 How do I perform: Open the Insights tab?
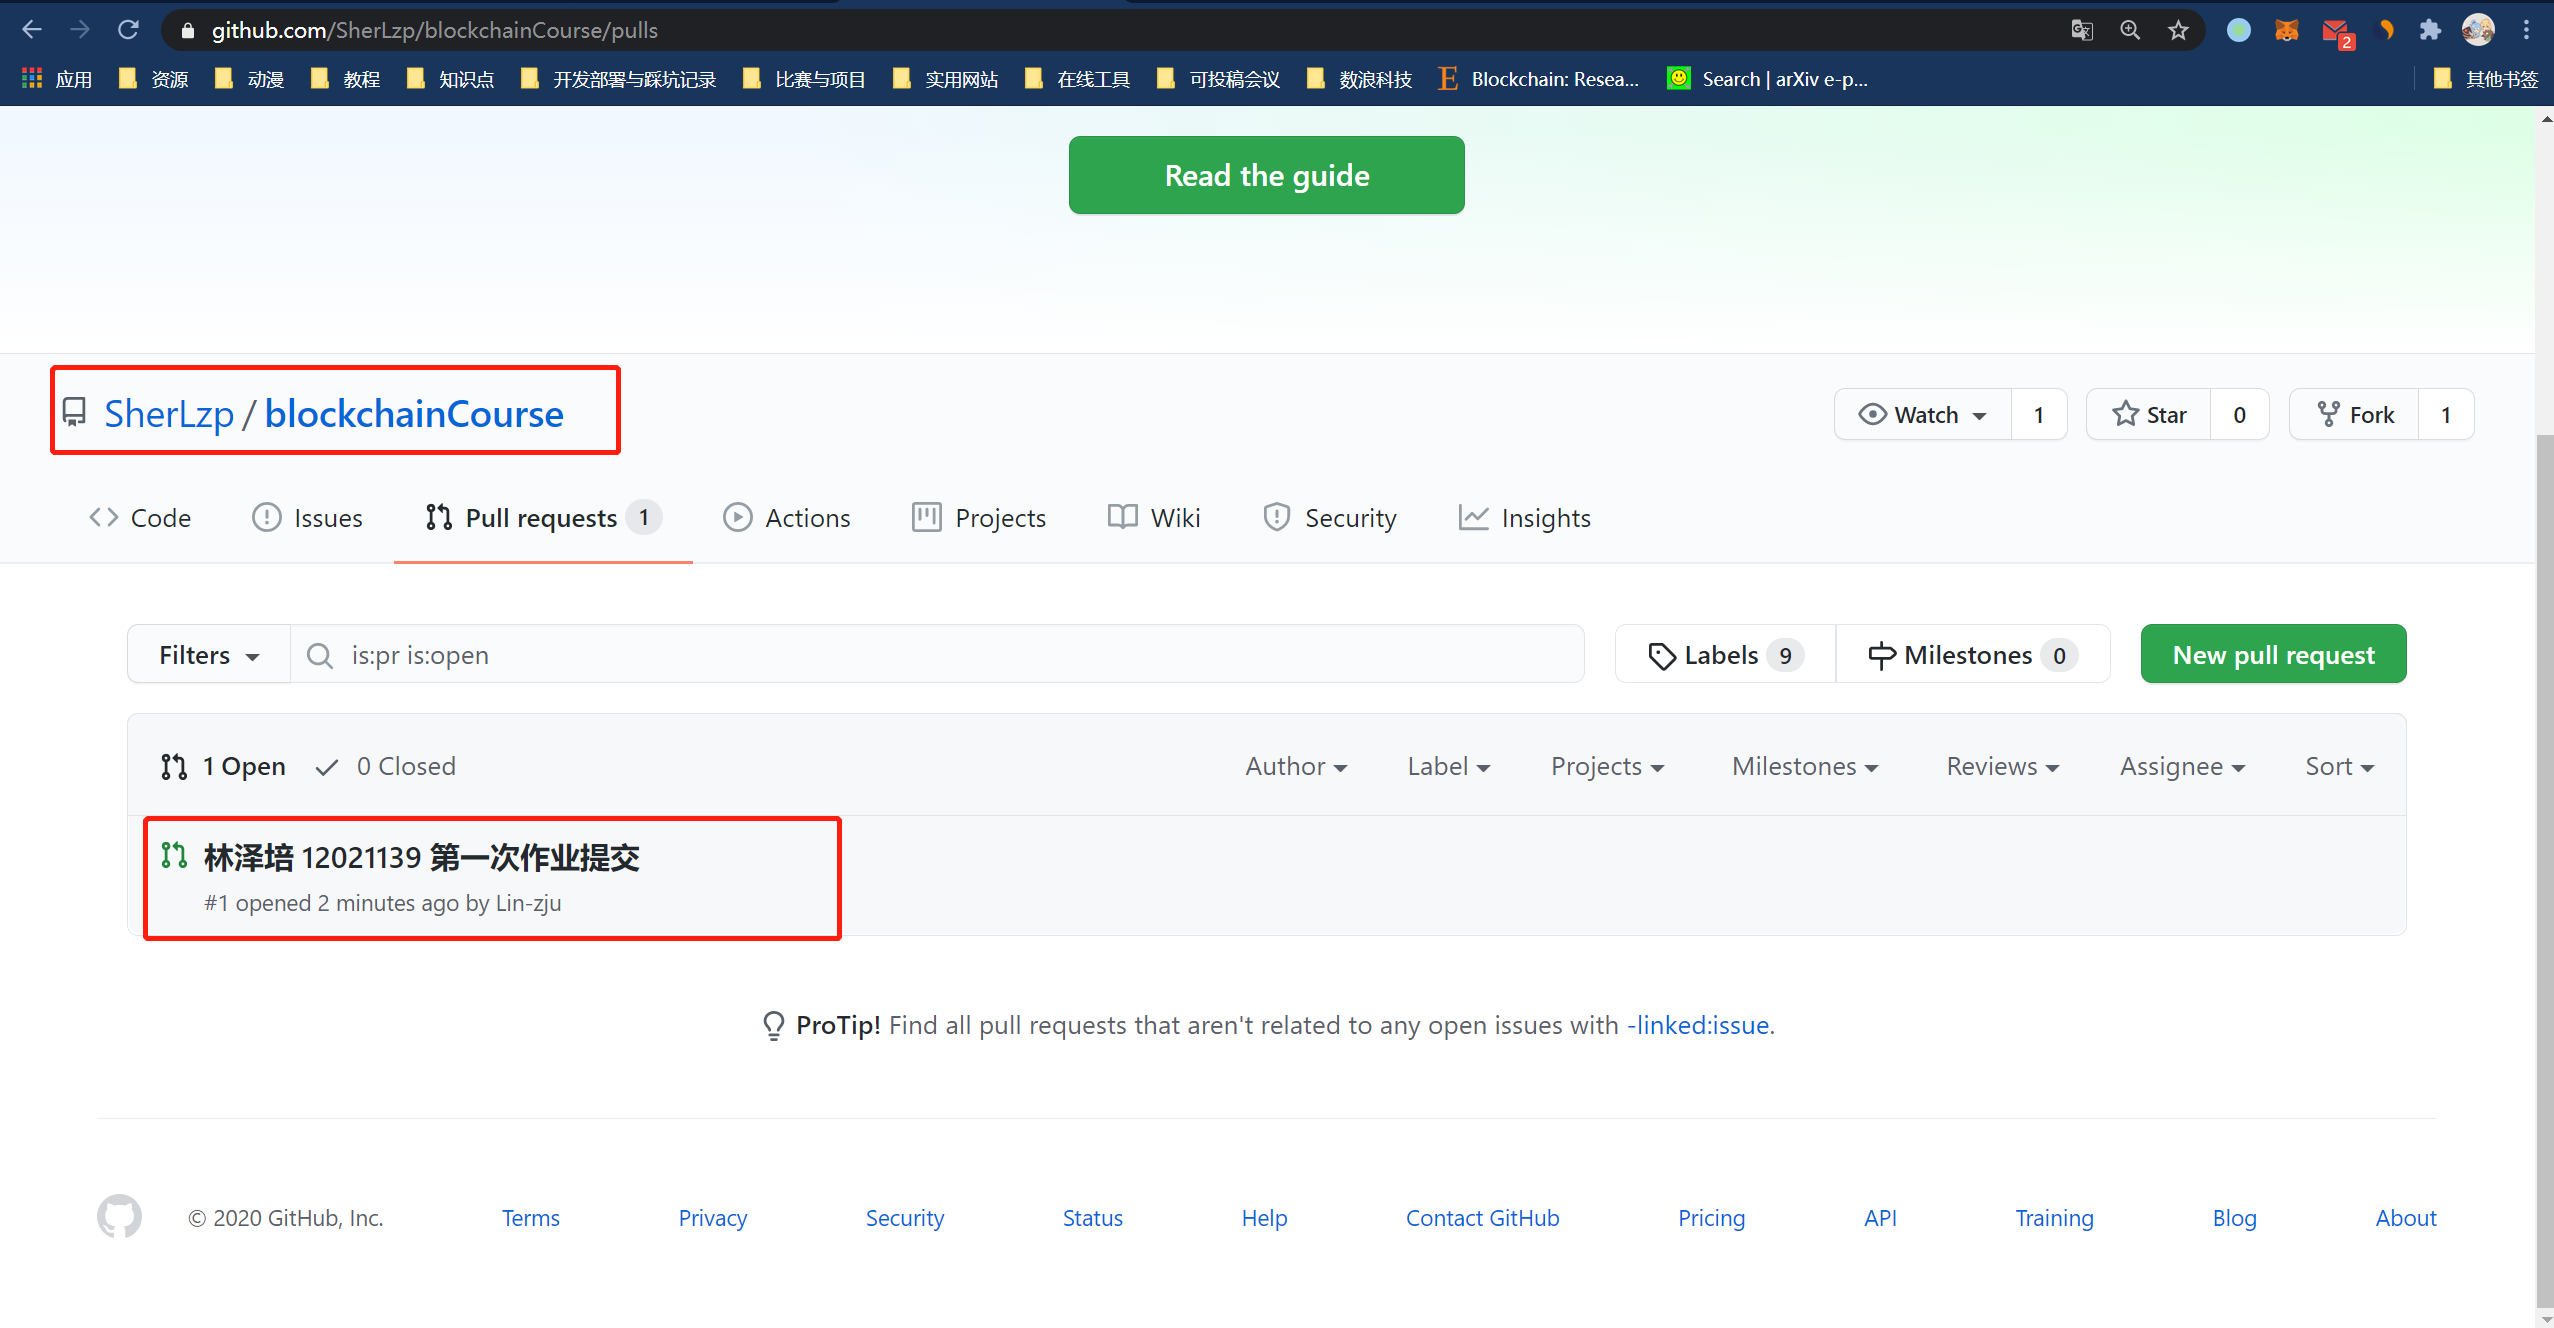pos(1525,518)
